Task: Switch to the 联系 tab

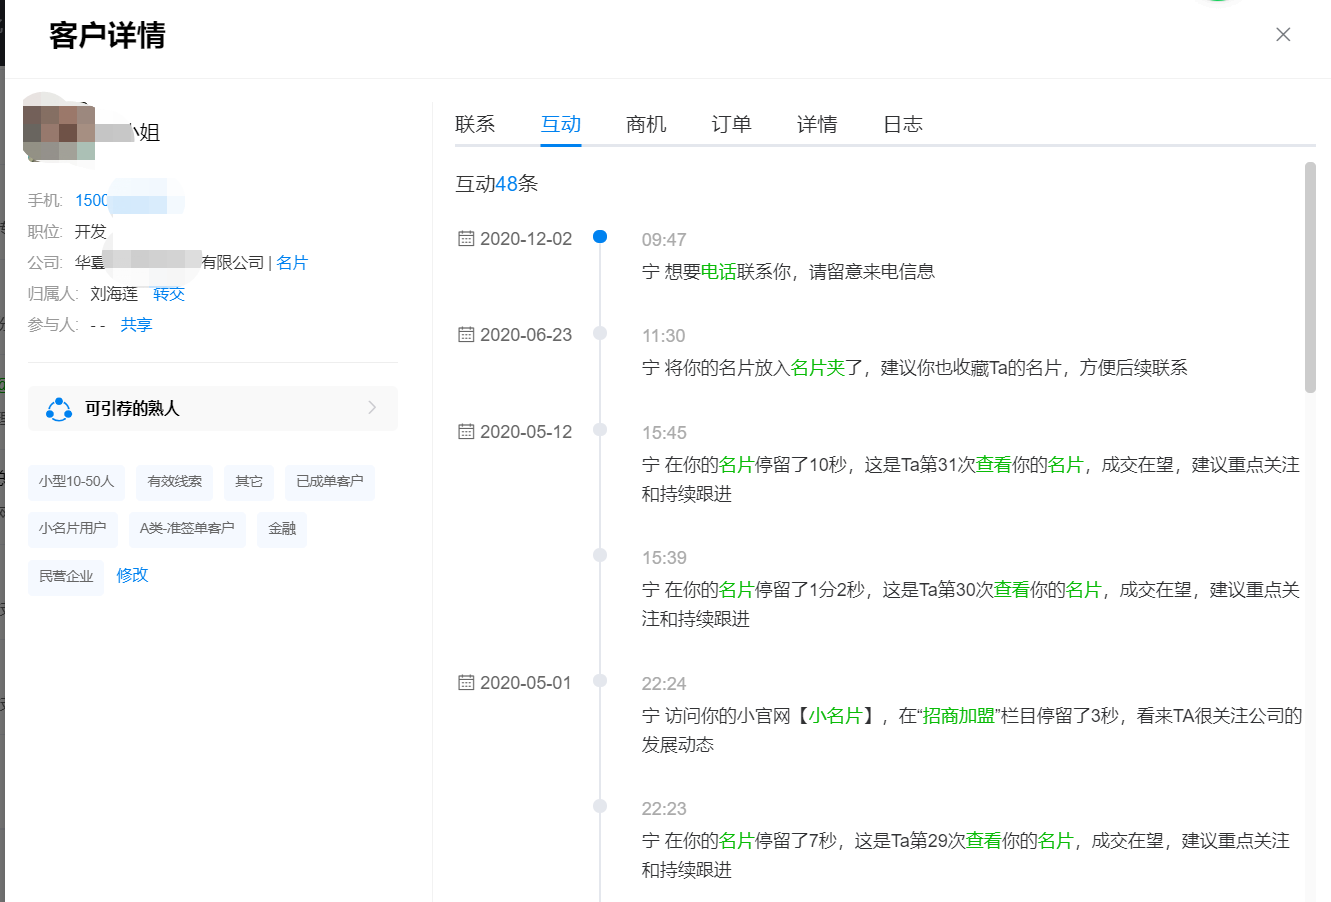Action: (475, 124)
